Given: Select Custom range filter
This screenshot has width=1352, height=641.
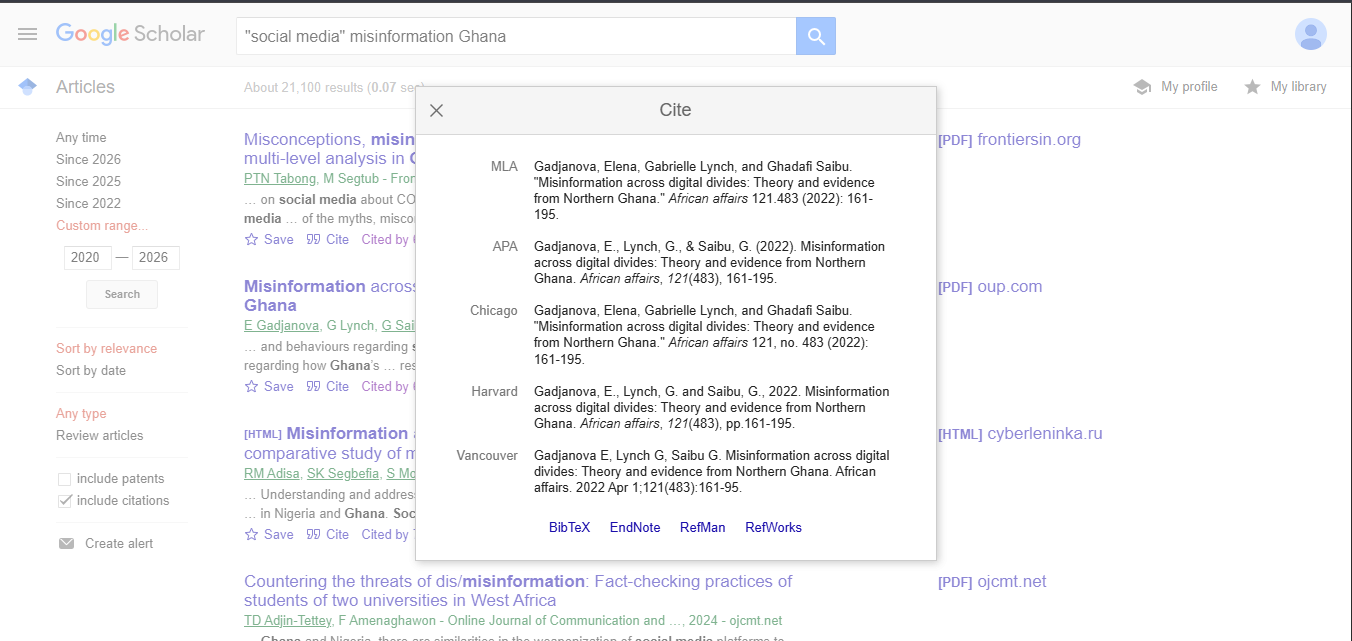Looking at the screenshot, I should point(101,226).
